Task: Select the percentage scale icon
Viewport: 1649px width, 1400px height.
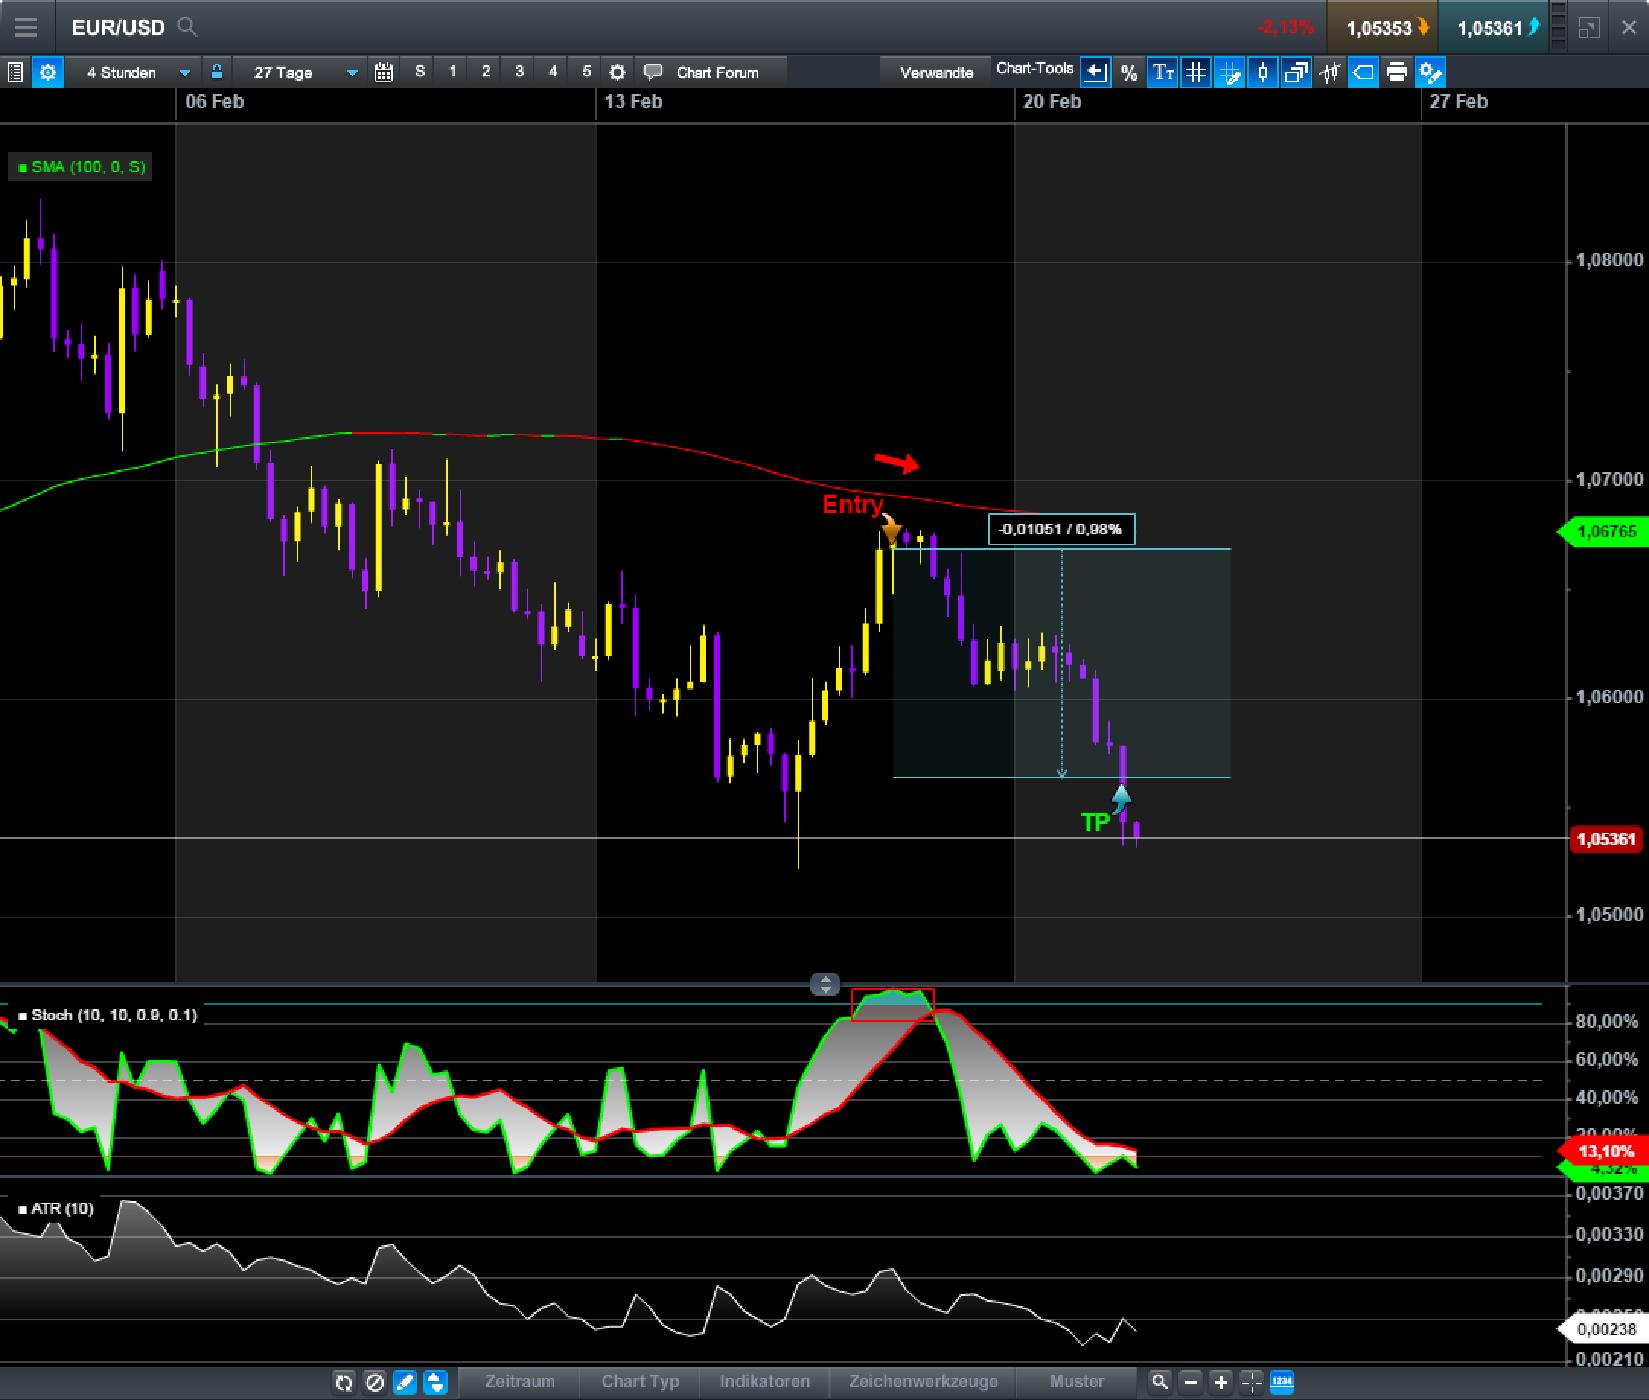Action: pyautogui.click(x=1130, y=71)
